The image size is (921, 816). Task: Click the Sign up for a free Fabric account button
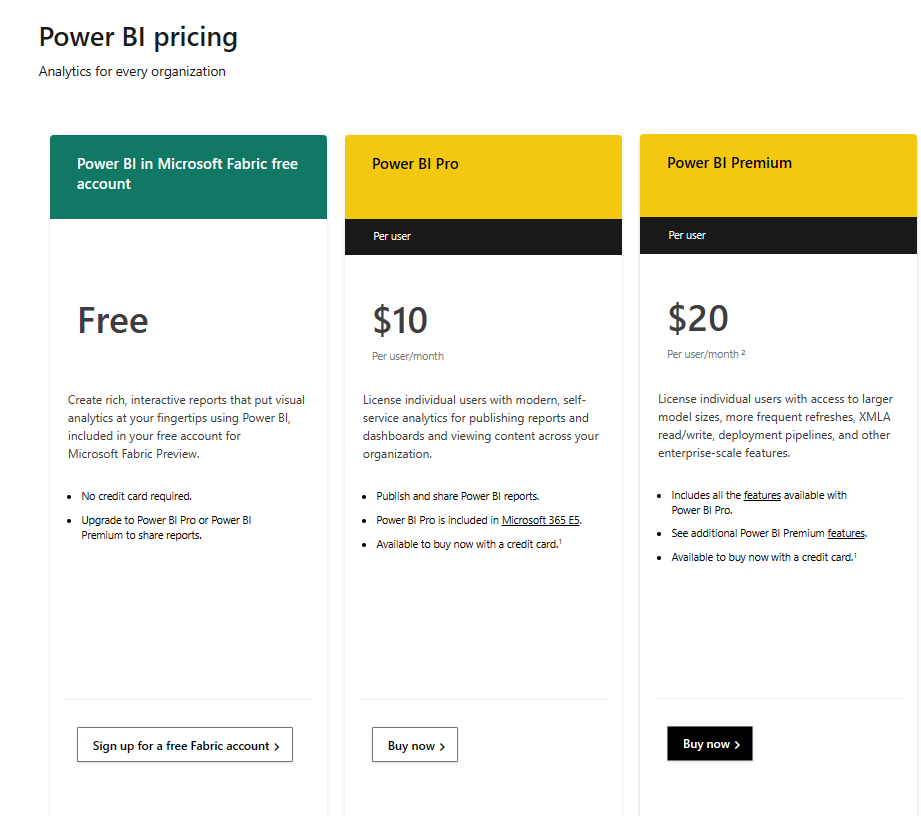(x=185, y=745)
